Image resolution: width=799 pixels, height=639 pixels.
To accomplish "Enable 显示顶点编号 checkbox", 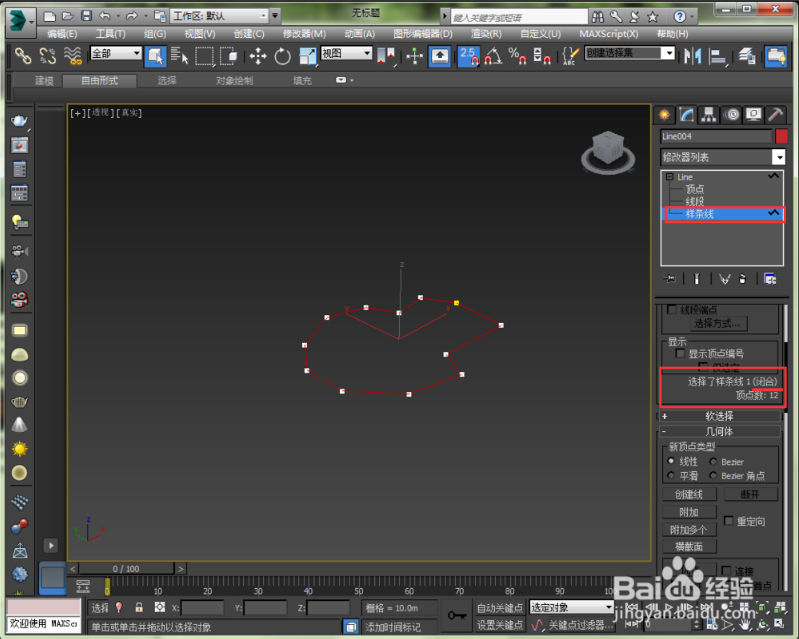I will 680,353.
